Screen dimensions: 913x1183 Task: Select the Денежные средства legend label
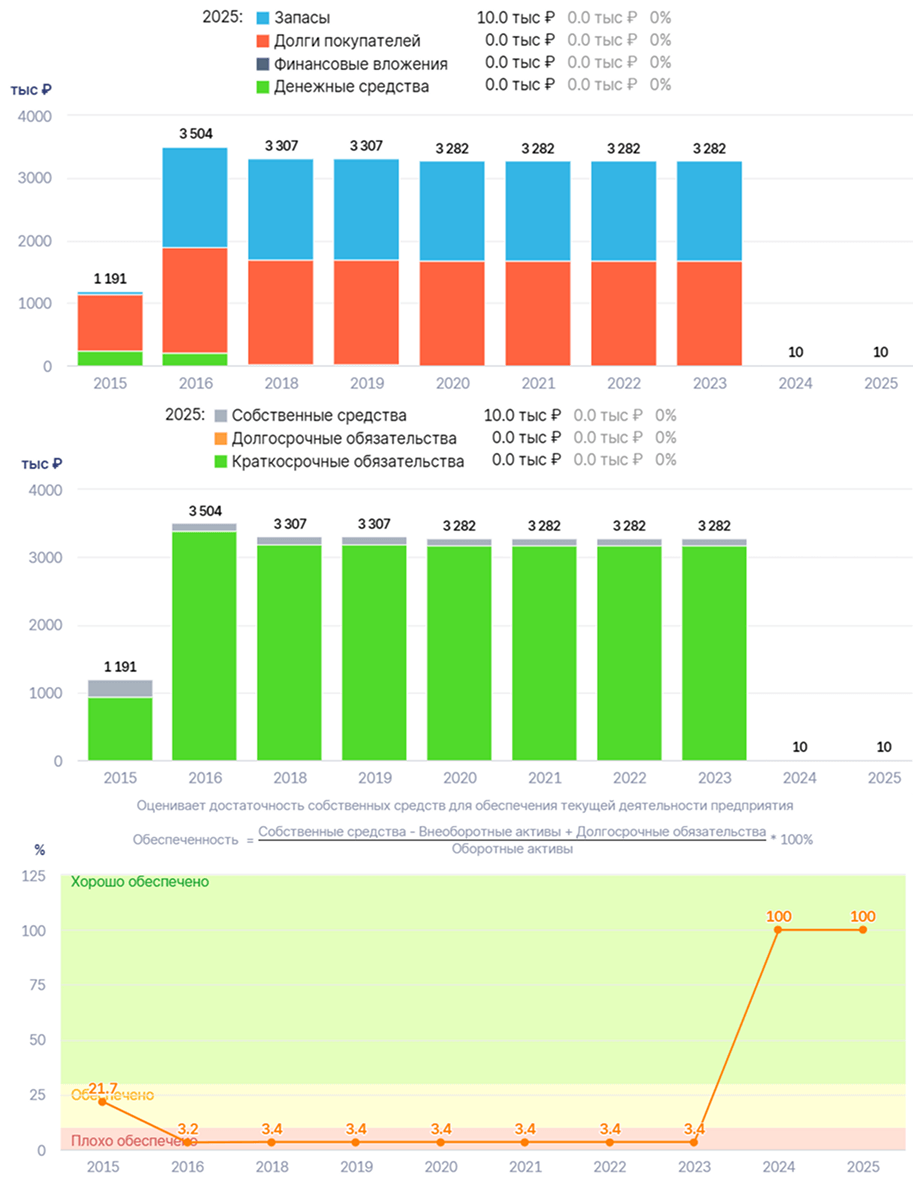[352, 87]
